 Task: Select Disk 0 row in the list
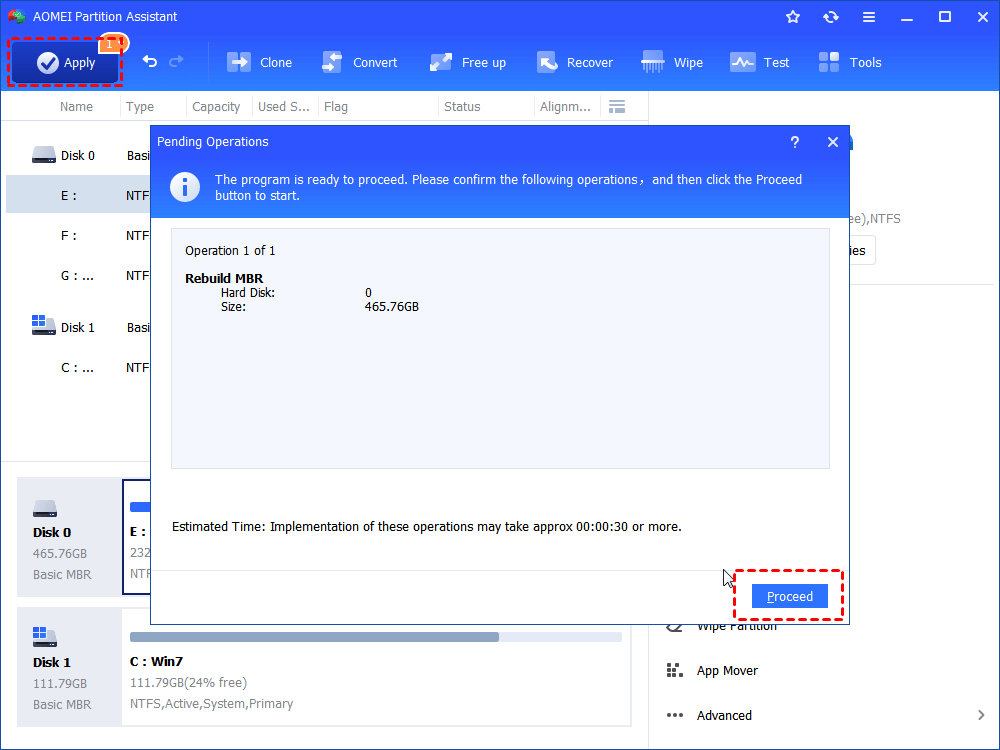click(x=78, y=155)
